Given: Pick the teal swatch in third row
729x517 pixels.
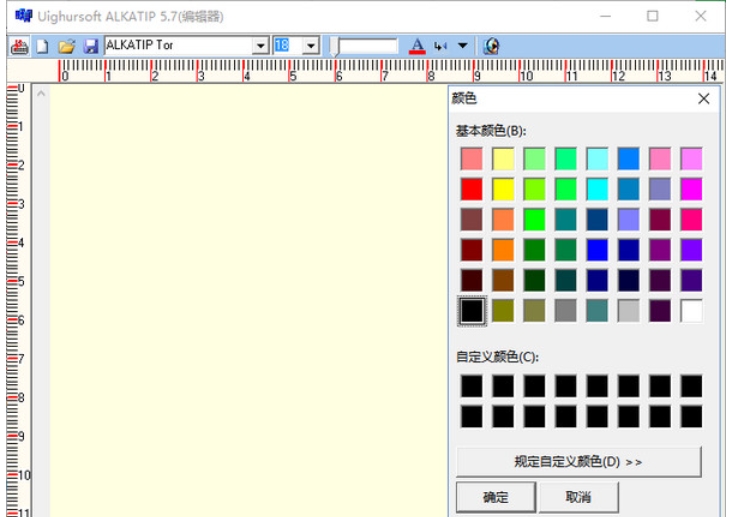Looking at the screenshot, I should [x=566, y=219].
